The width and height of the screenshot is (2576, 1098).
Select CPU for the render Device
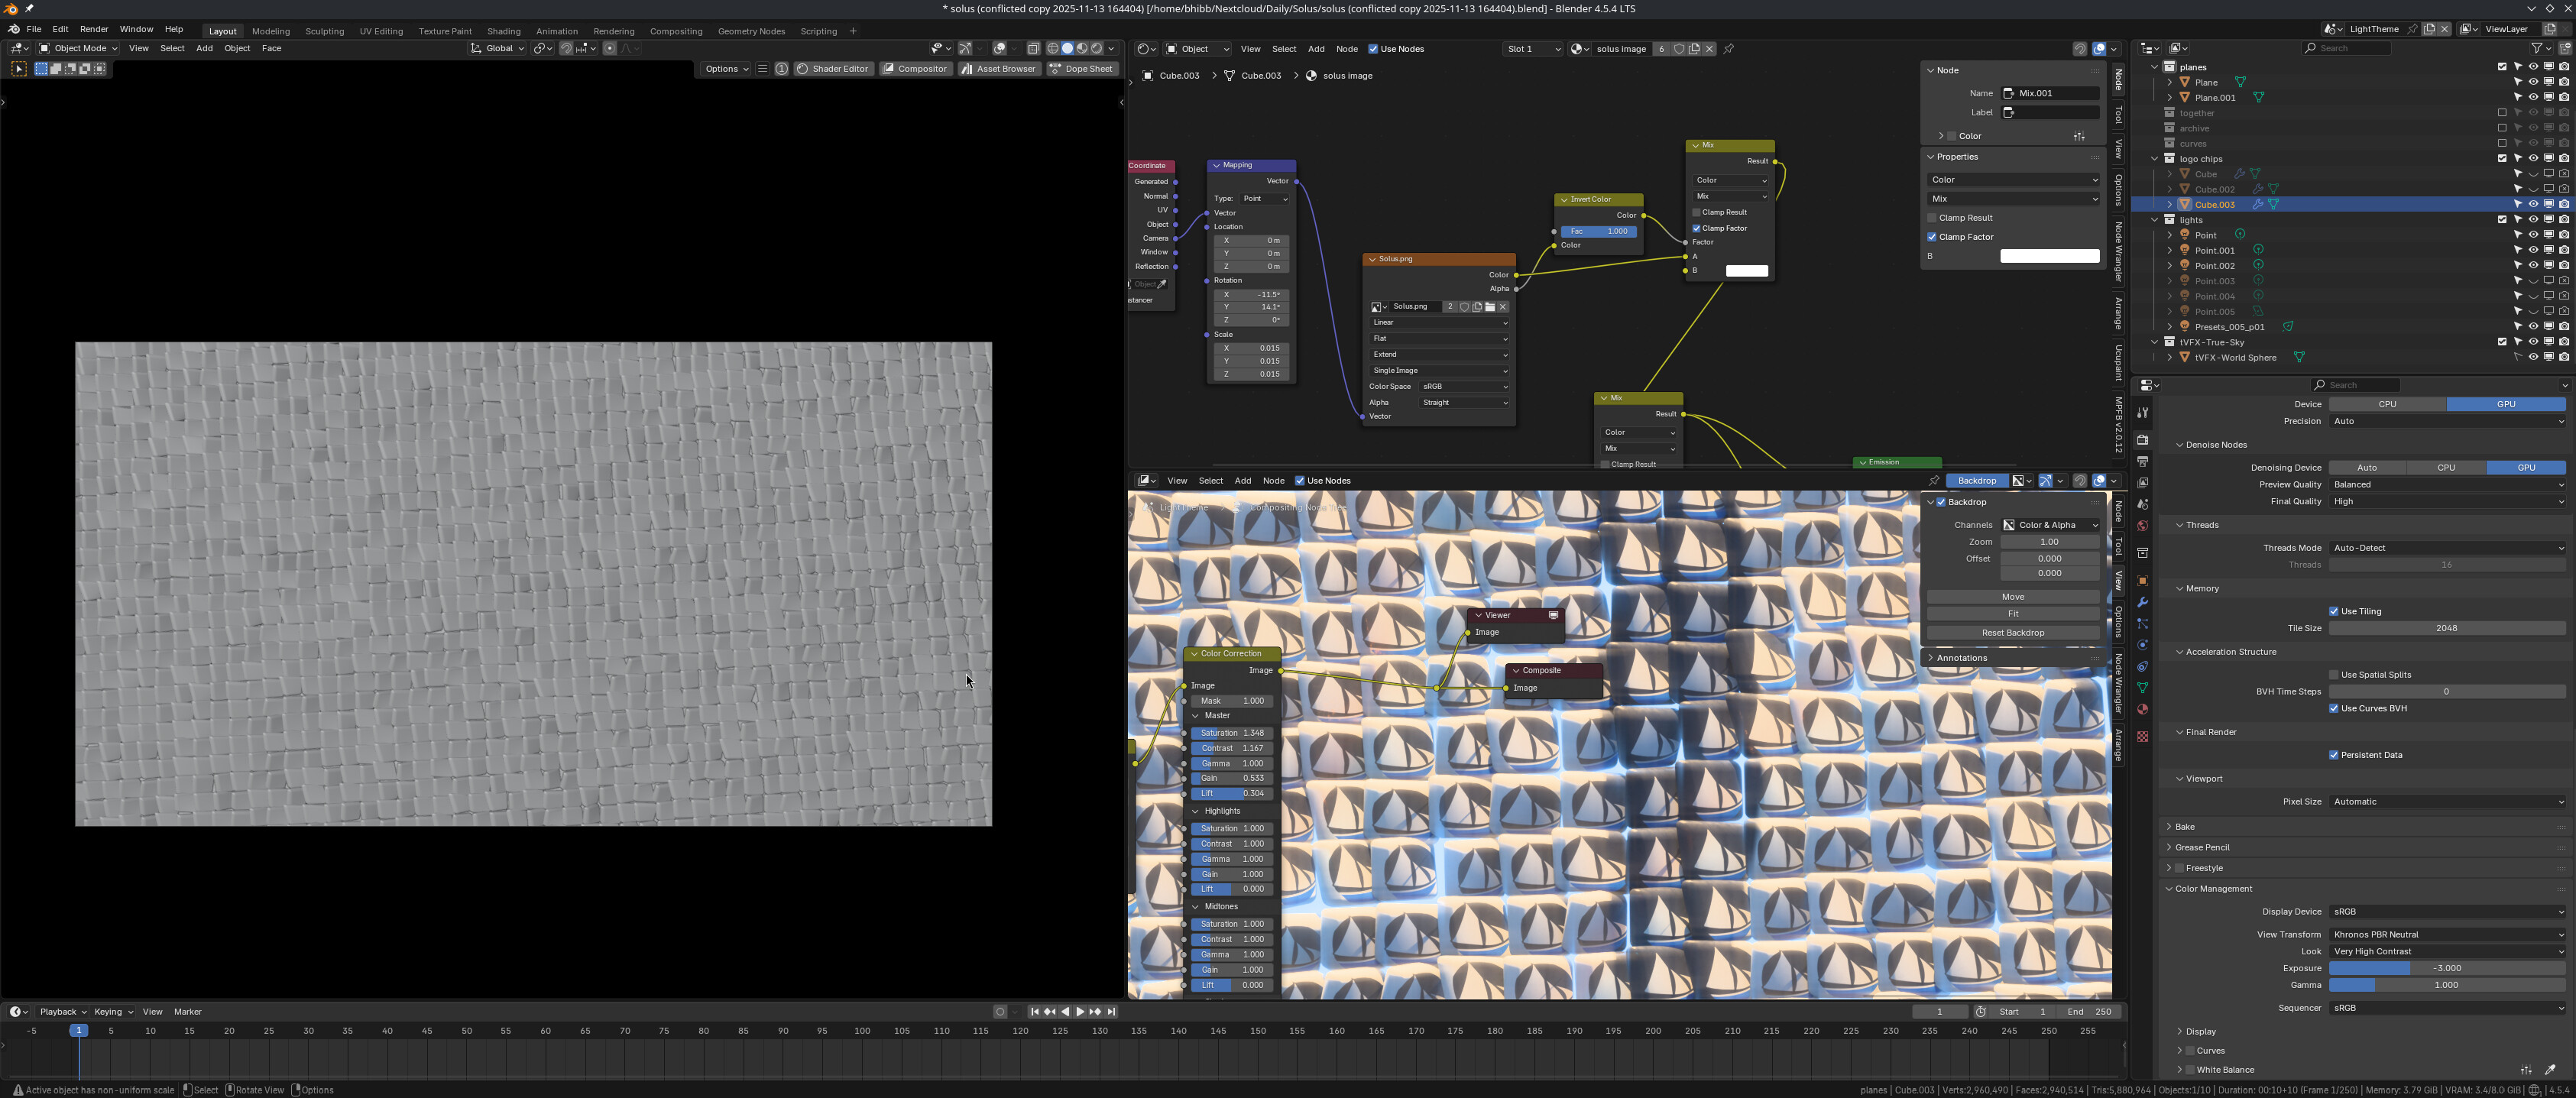click(2387, 404)
